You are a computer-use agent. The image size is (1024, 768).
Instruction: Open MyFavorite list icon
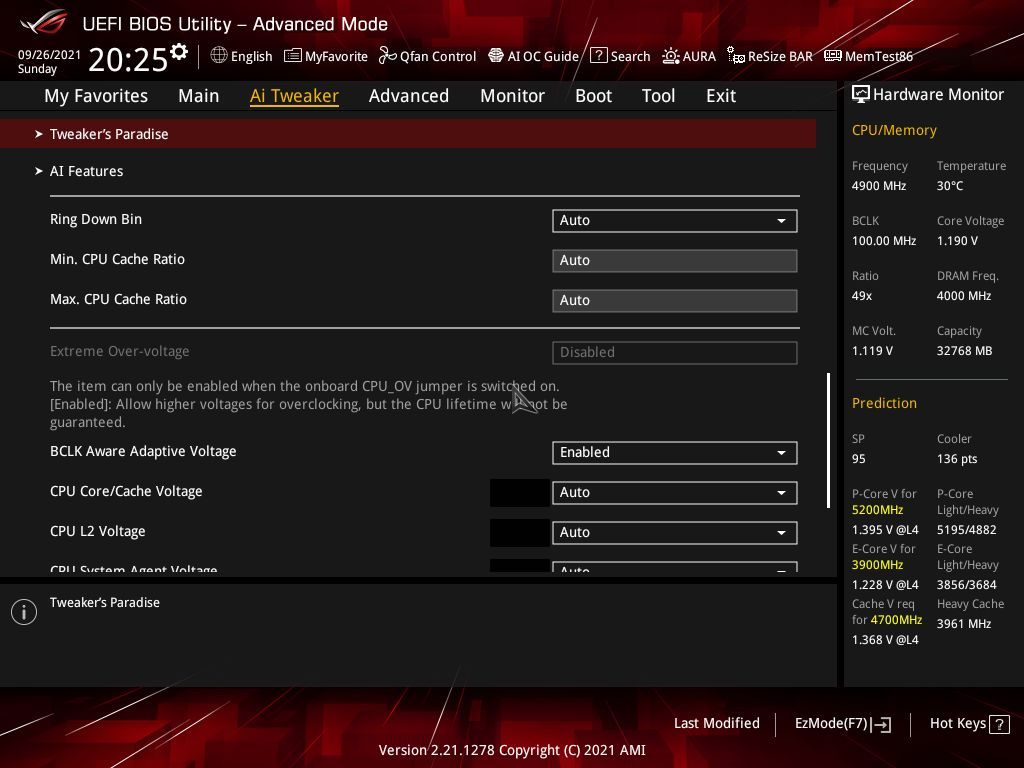(293, 56)
